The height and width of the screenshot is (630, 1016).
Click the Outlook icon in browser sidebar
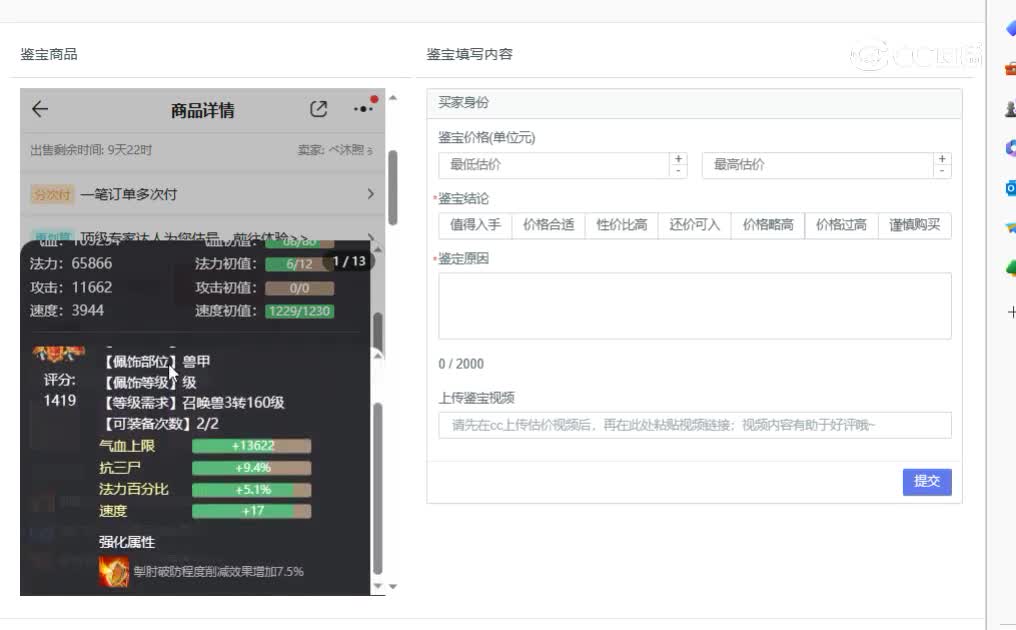(x=1011, y=187)
